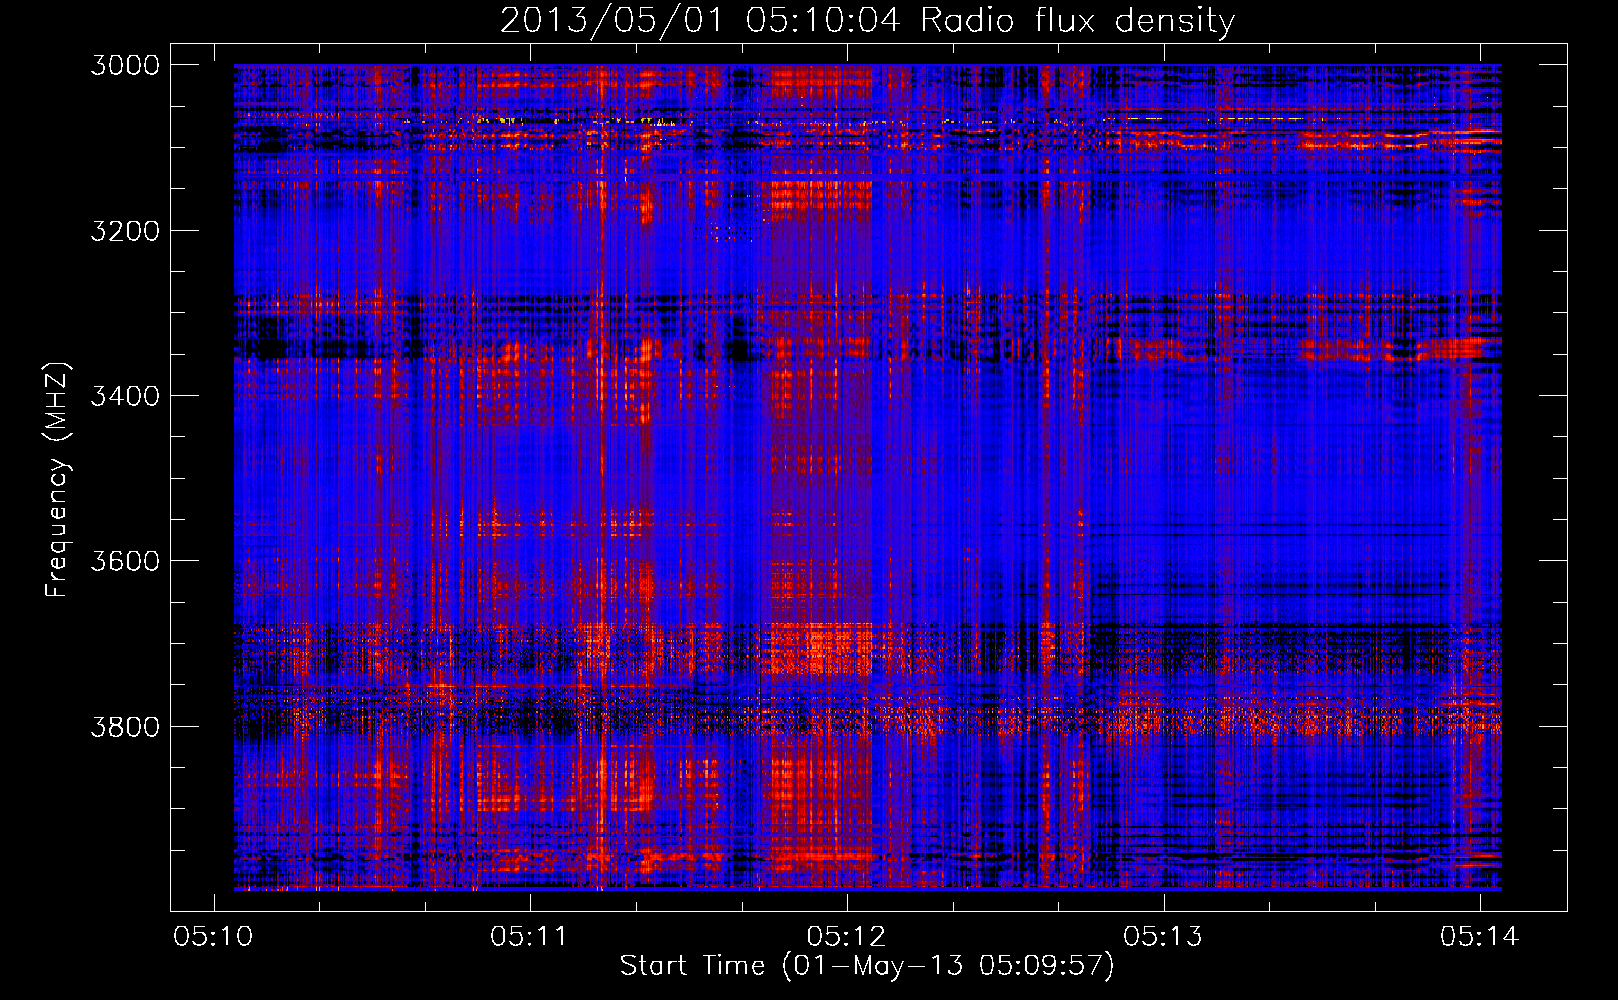Screen dimensions: 1618x1000
Task: Click the 3400 frequency tick label
Action: [x=125, y=396]
